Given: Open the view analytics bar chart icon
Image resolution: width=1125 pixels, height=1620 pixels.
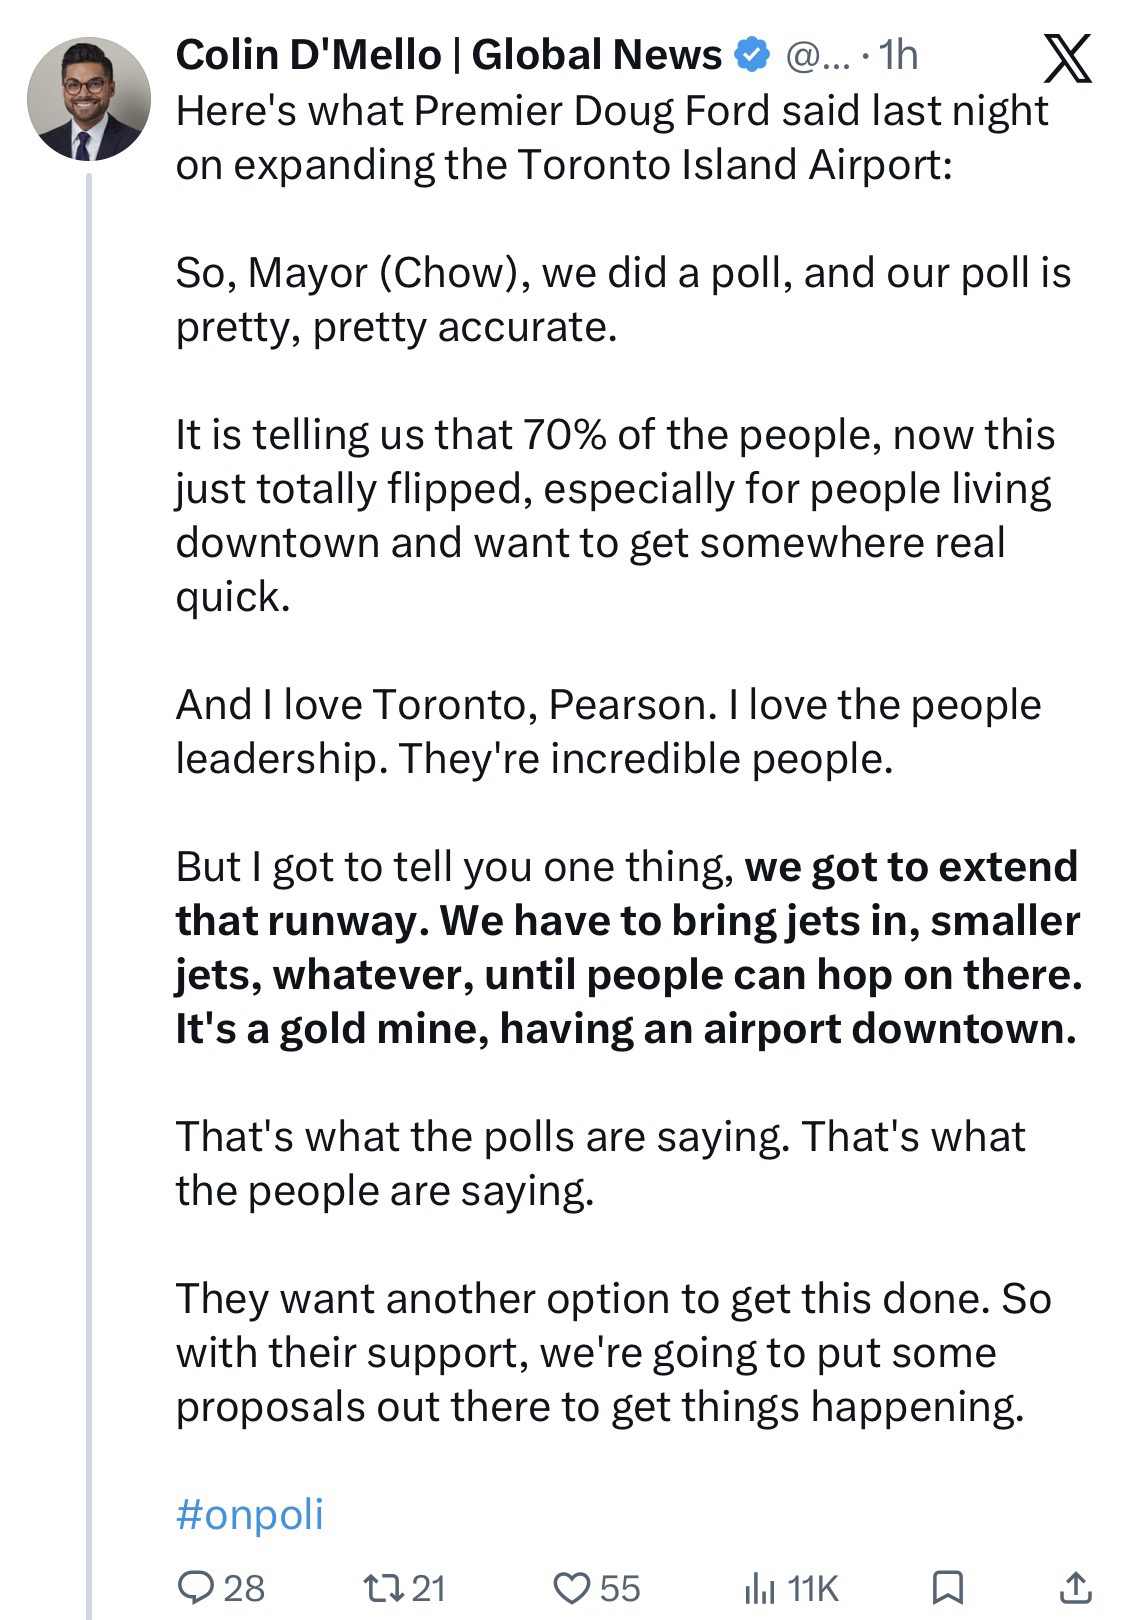Looking at the screenshot, I should [760, 1587].
